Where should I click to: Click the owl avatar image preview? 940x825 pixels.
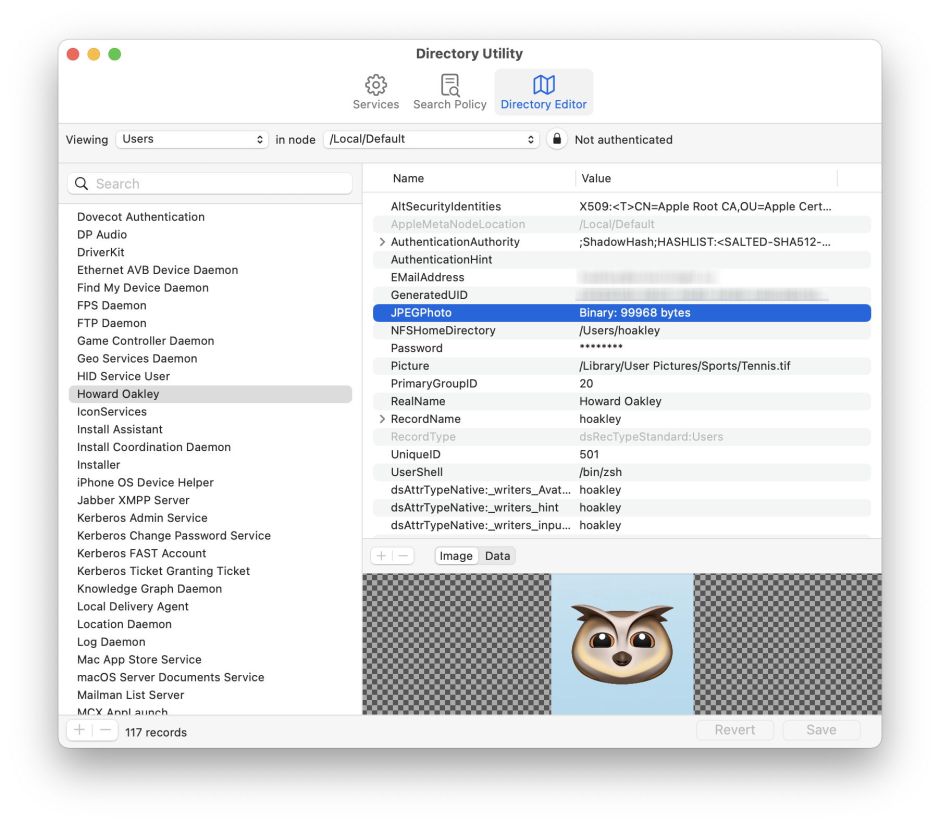(622, 644)
